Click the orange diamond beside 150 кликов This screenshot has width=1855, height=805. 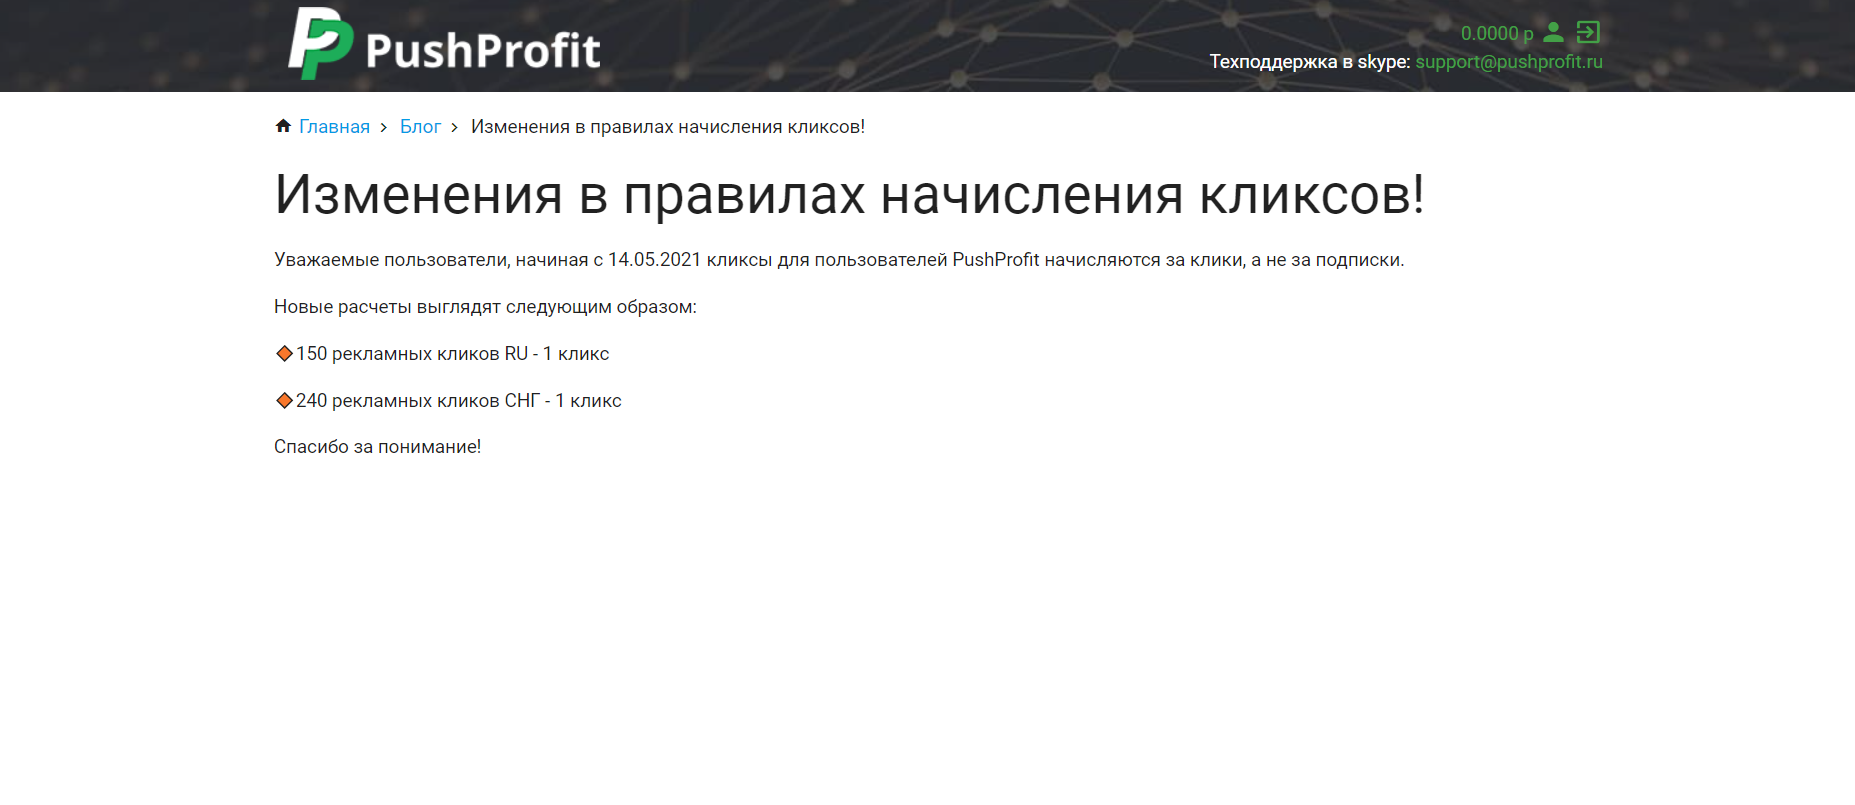(x=284, y=353)
